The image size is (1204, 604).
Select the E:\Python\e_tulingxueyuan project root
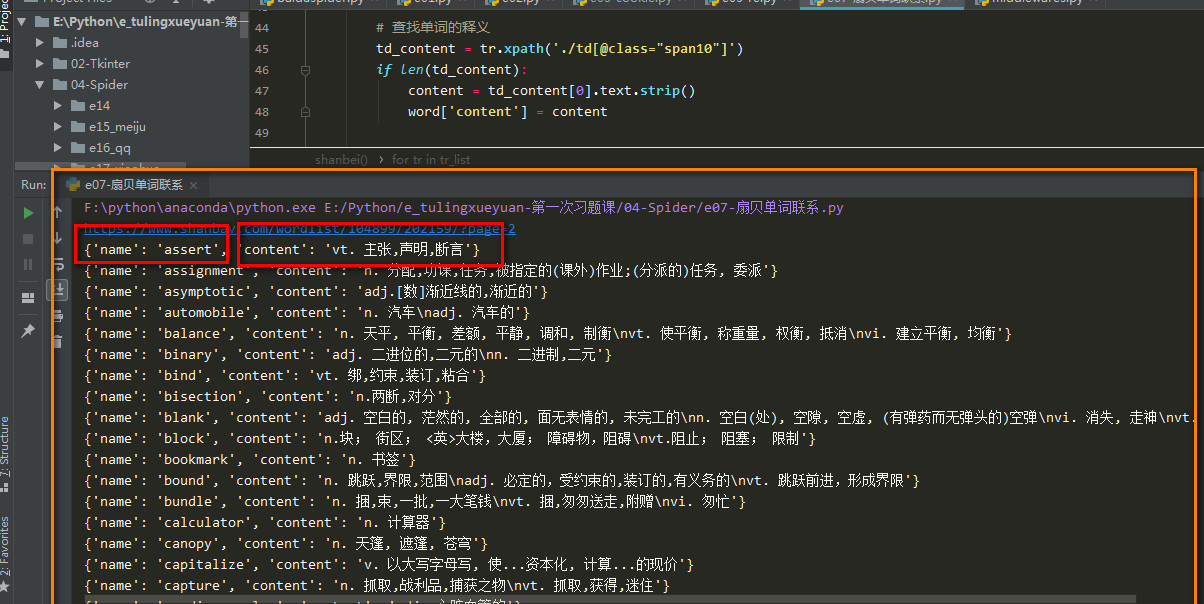click(140, 21)
